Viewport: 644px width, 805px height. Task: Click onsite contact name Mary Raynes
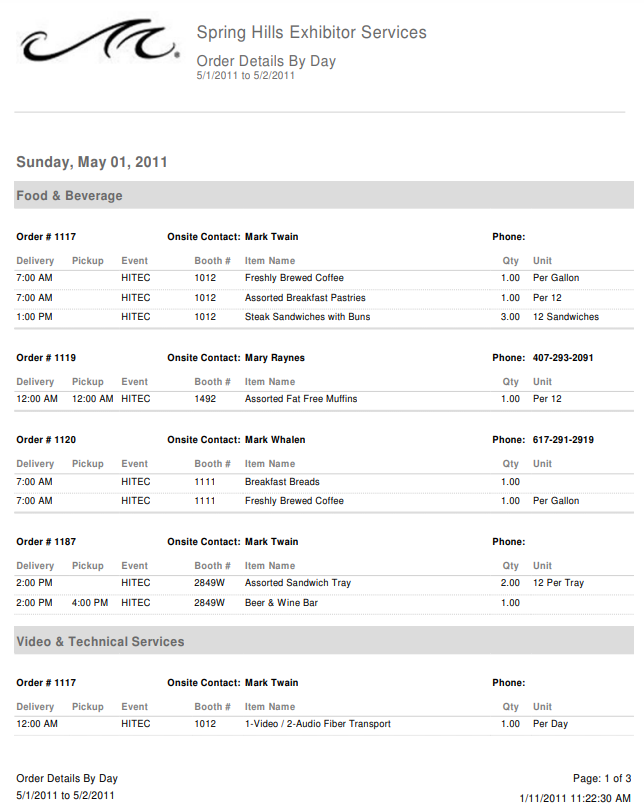pos(275,358)
